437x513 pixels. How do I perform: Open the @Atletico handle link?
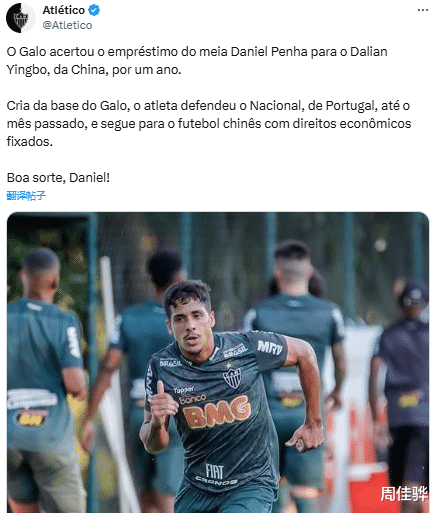pyautogui.click(x=67, y=25)
